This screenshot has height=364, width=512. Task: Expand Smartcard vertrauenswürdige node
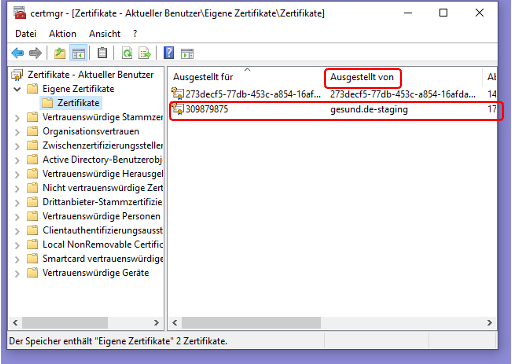tap(17, 259)
